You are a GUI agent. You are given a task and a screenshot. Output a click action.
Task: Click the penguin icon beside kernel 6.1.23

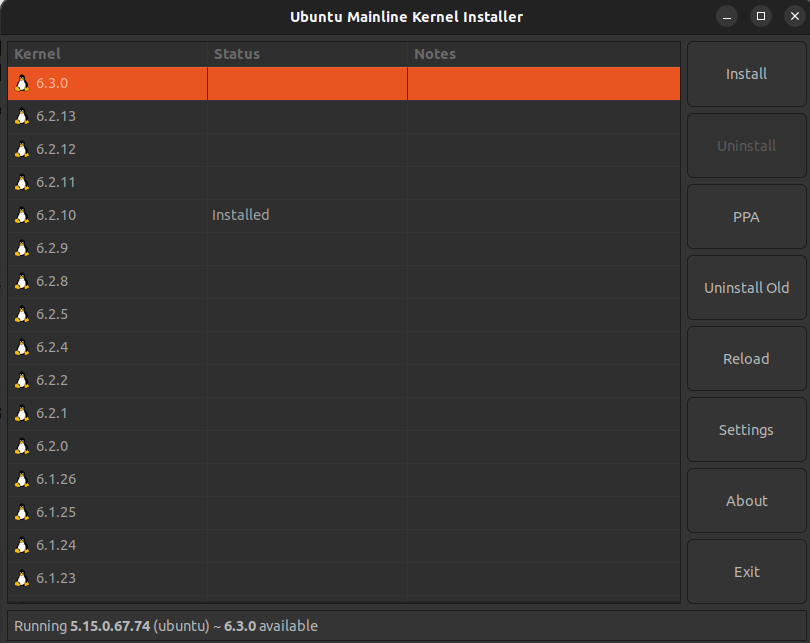point(22,579)
